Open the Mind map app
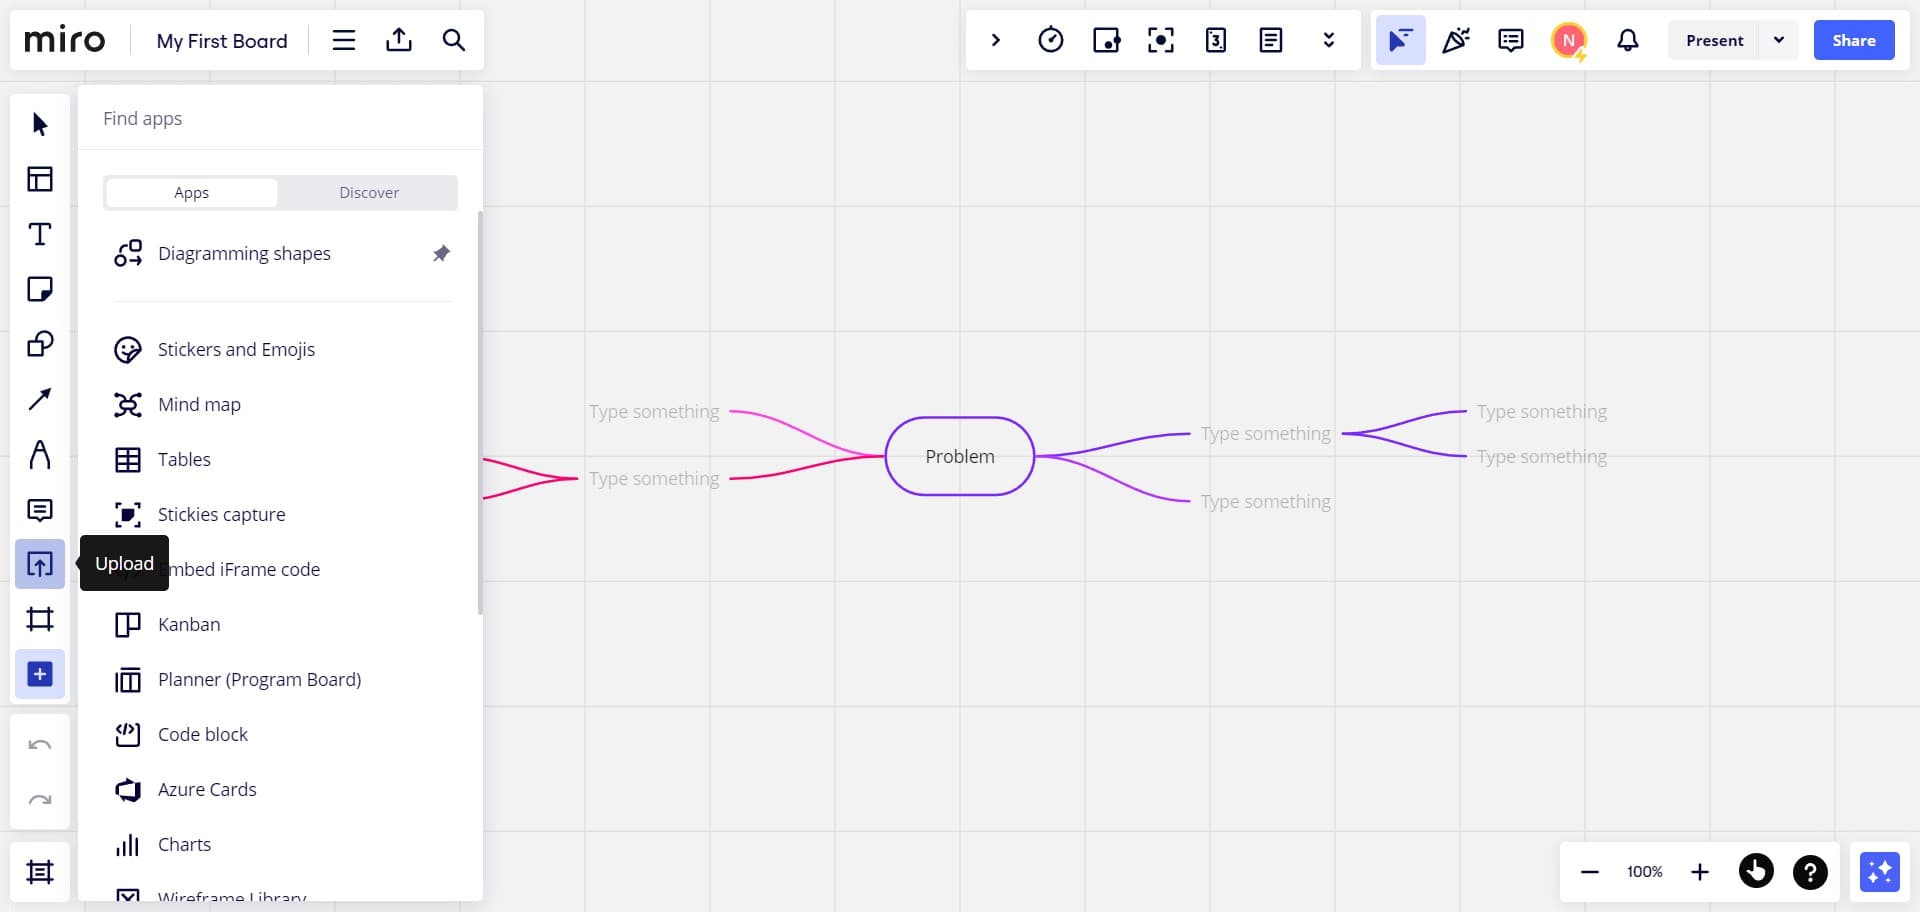The image size is (1920, 912). point(199,404)
